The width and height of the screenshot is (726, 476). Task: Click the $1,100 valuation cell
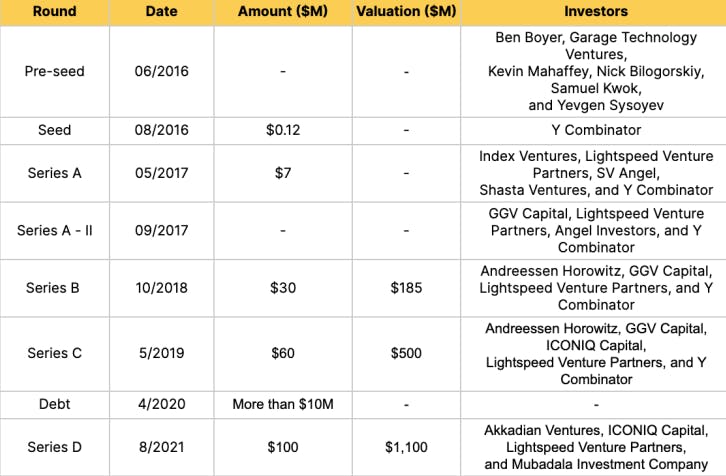click(405, 448)
